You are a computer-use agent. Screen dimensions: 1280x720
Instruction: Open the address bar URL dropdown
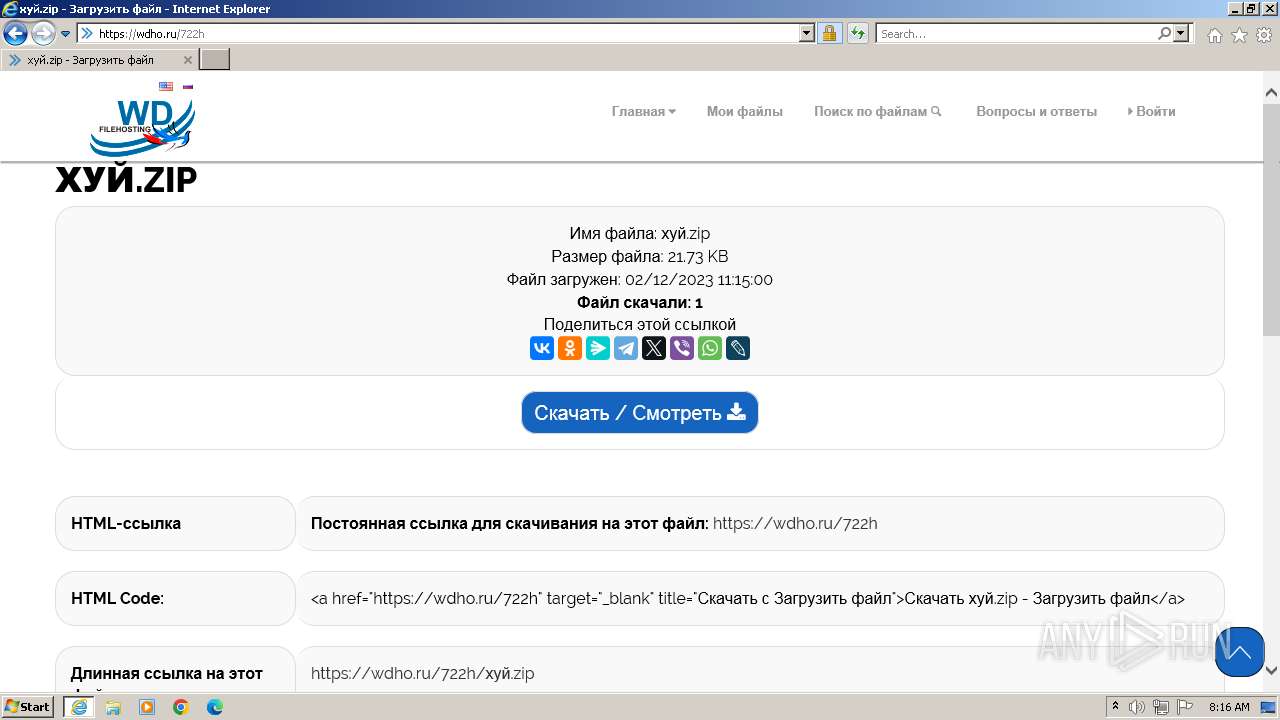pos(807,33)
